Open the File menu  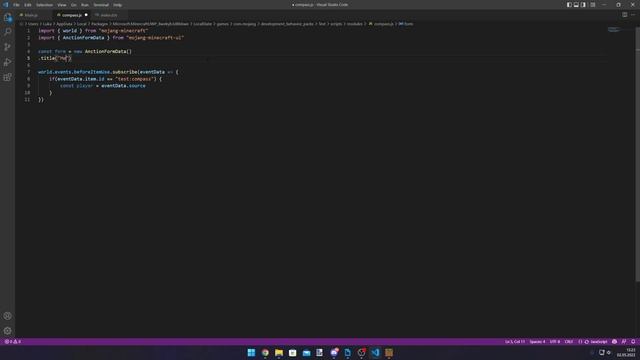(x=16, y=5)
